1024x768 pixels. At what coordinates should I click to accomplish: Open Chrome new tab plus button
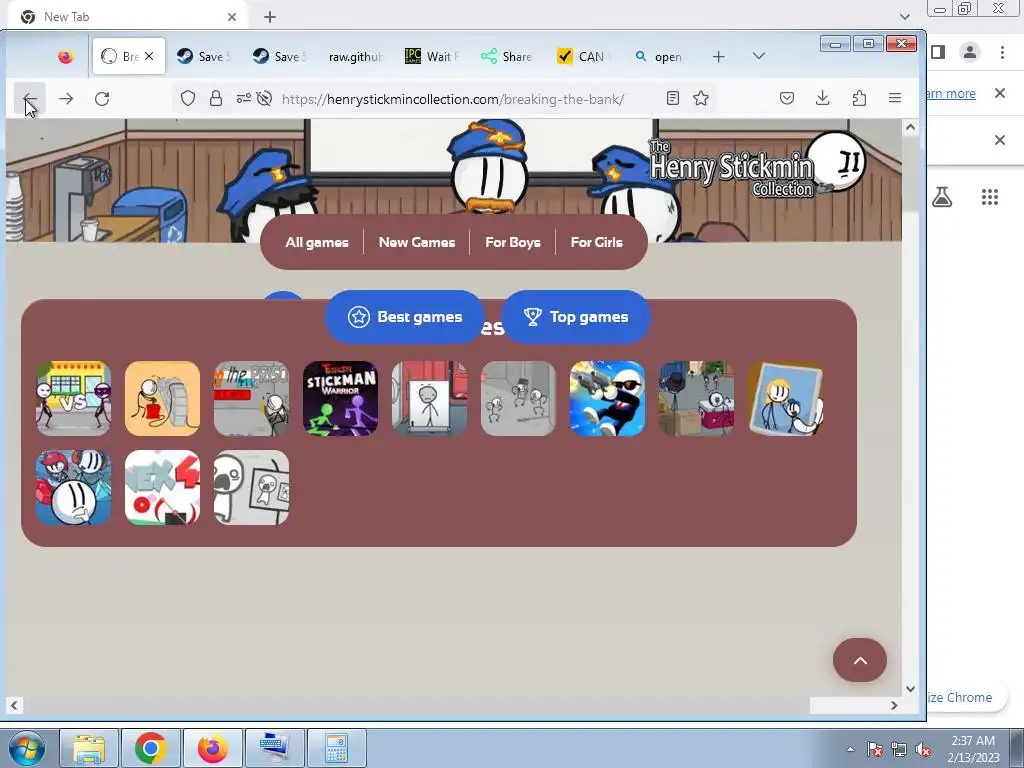pos(270,17)
